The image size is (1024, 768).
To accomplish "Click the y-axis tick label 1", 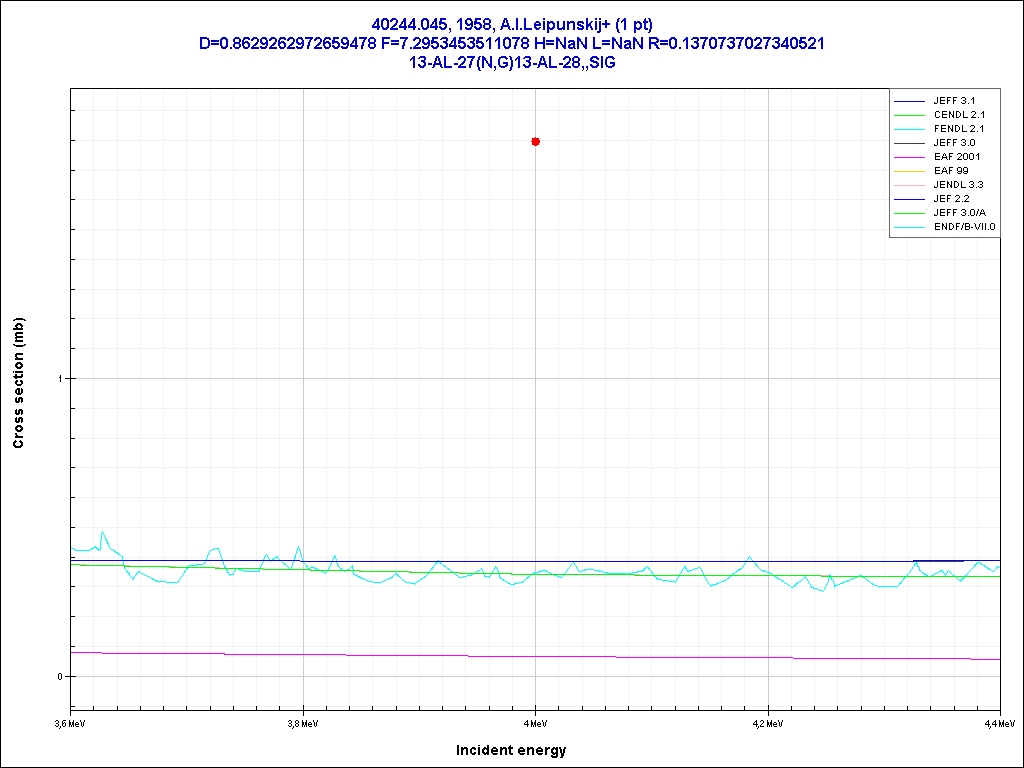I will (60, 379).
